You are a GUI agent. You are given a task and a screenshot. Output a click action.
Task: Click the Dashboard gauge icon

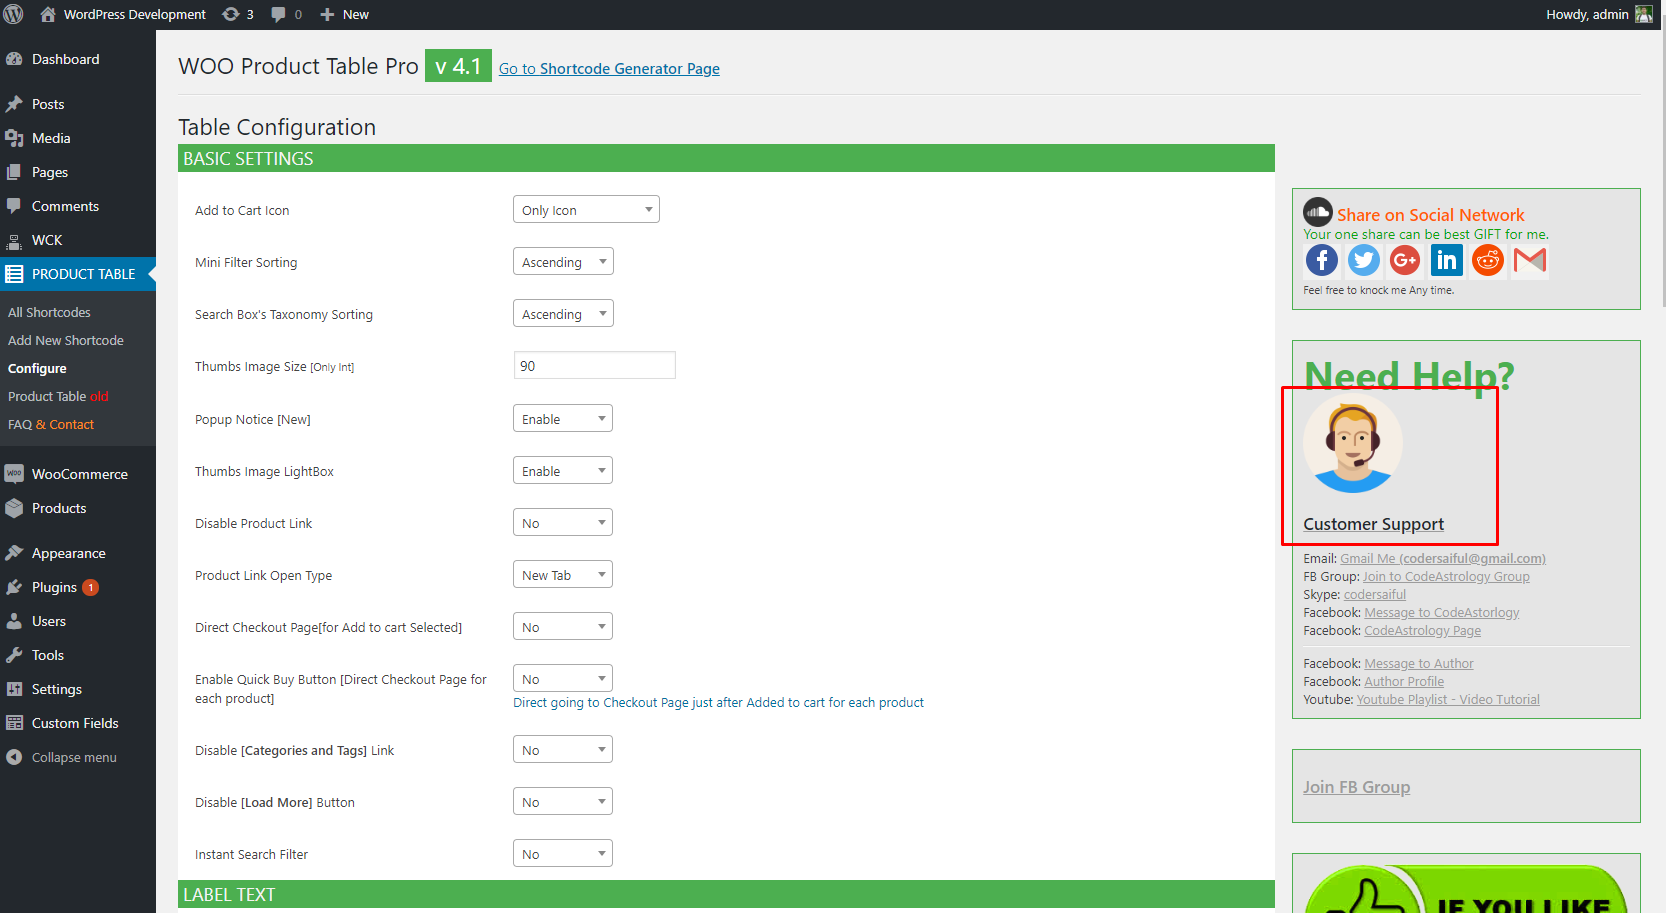tap(14, 59)
